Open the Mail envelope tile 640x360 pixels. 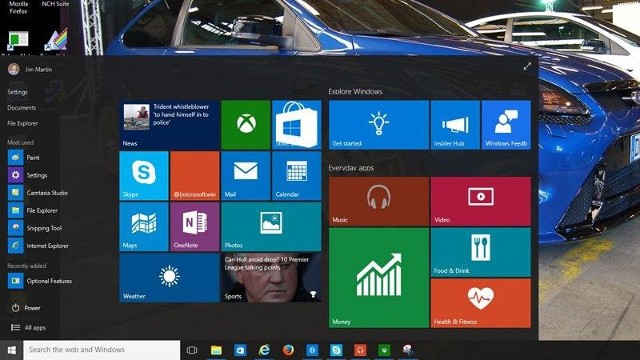click(x=246, y=176)
